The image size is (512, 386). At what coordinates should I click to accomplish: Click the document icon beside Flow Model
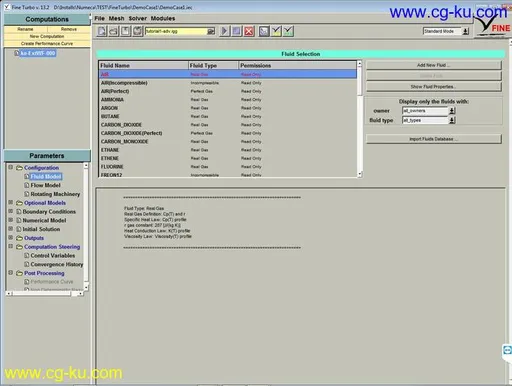27,185
